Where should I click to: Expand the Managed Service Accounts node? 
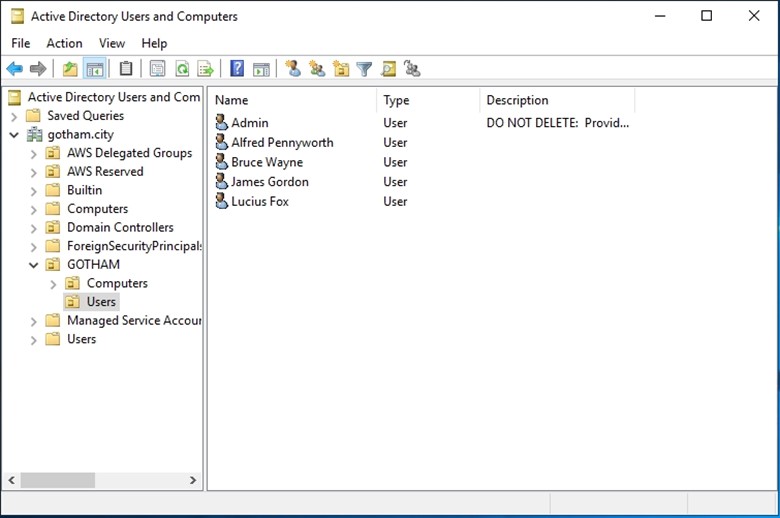point(34,321)
